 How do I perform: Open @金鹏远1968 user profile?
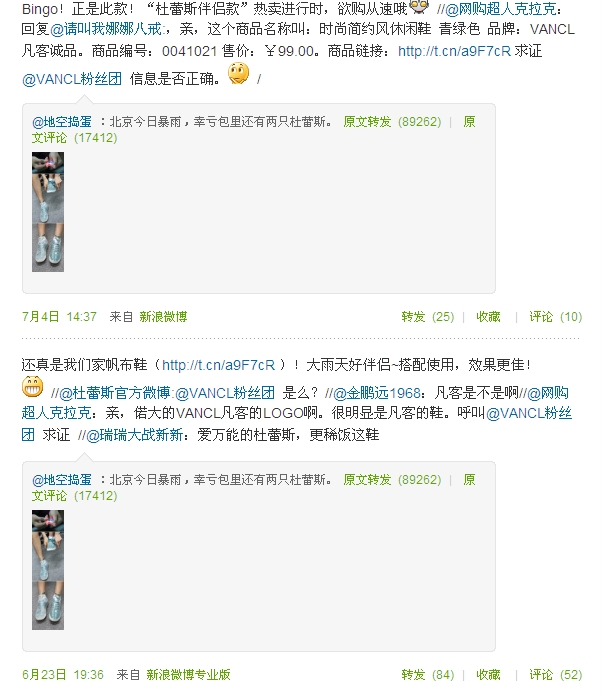377,393
